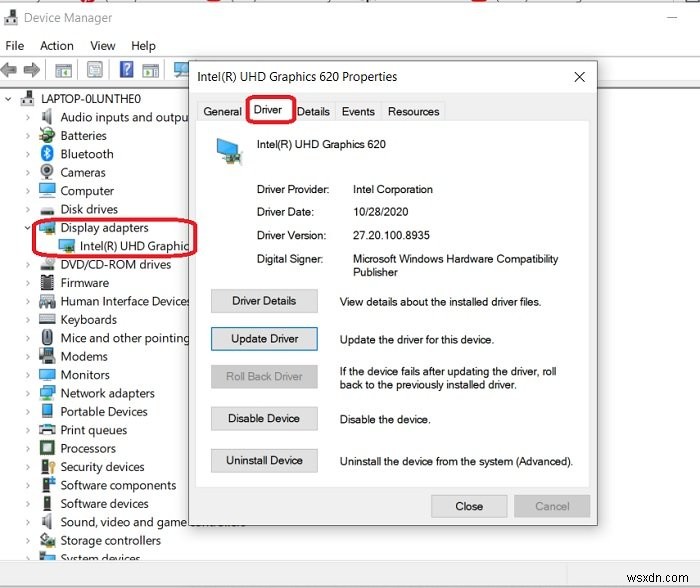Viewport: 700px width, 588px height.
Task: Click the Properties toolbar icon
Action: point(95,70)
